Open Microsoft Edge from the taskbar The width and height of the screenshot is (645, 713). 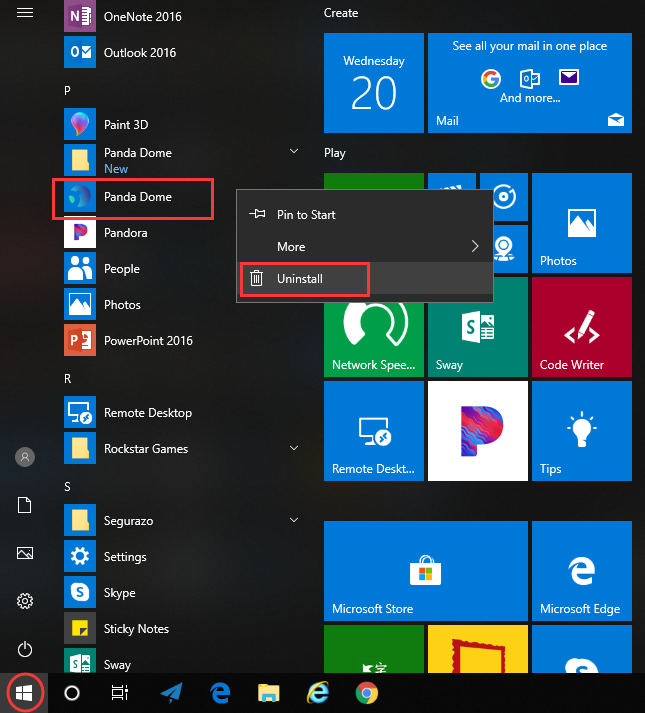point(220,693)
